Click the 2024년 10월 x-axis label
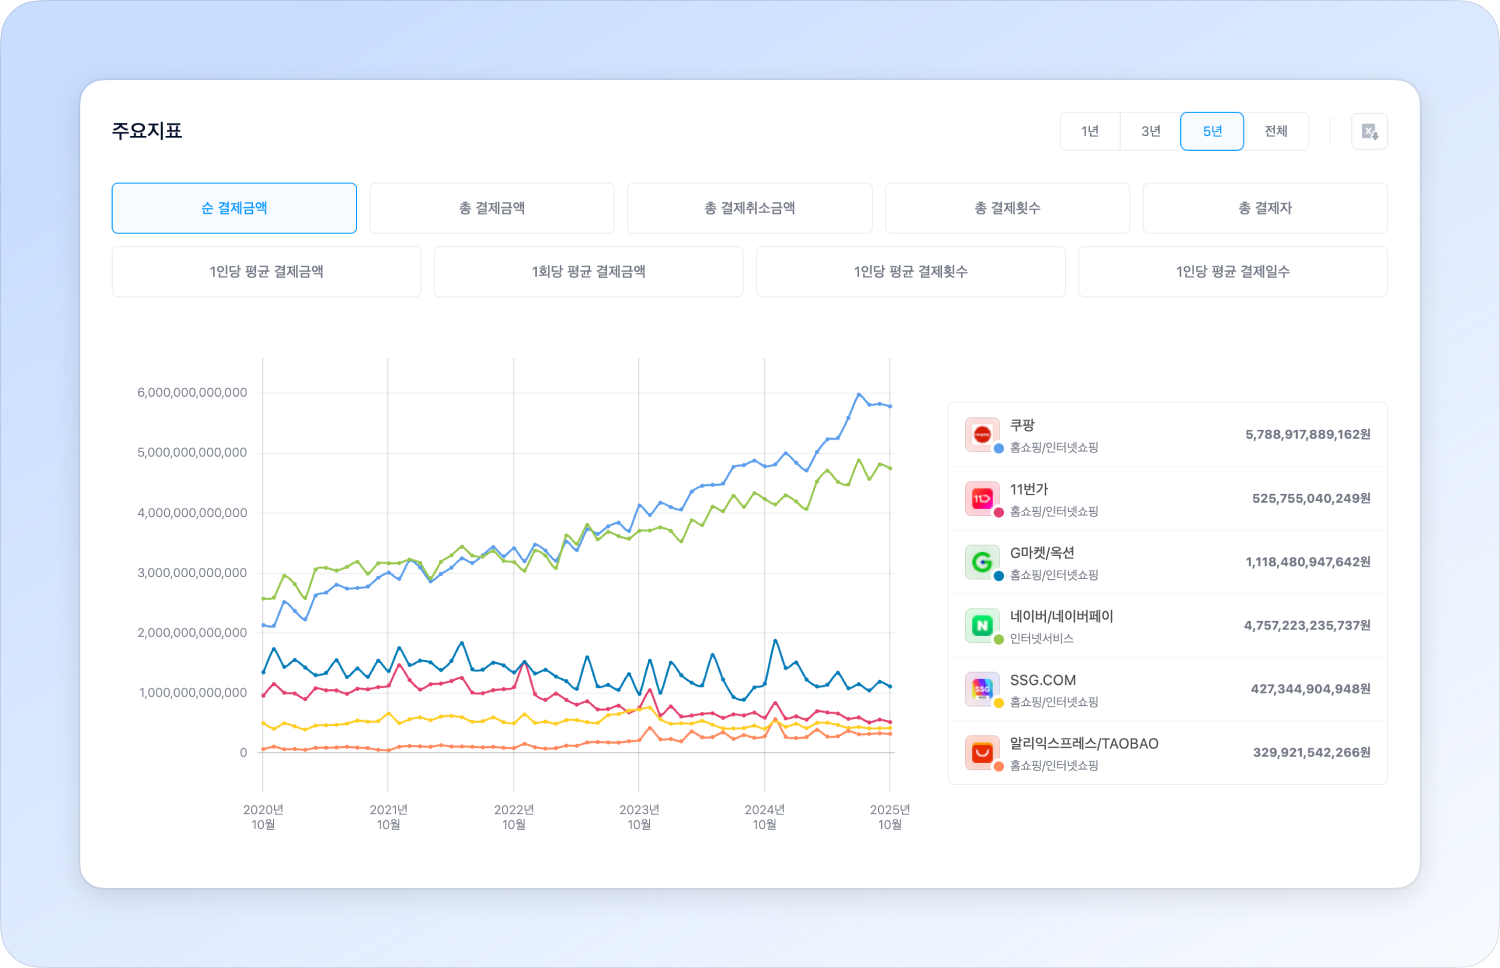 (764, 817)
